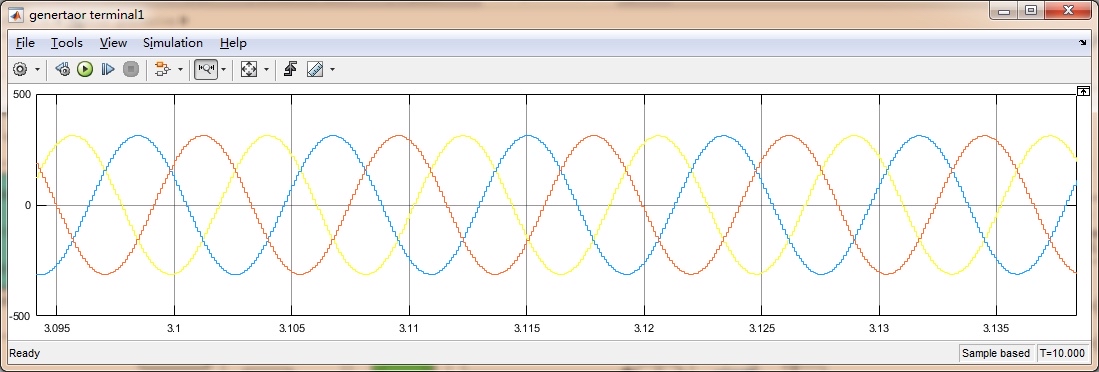Open the File menu
This screenshot has width=1099, height=372.
(25, 43)
